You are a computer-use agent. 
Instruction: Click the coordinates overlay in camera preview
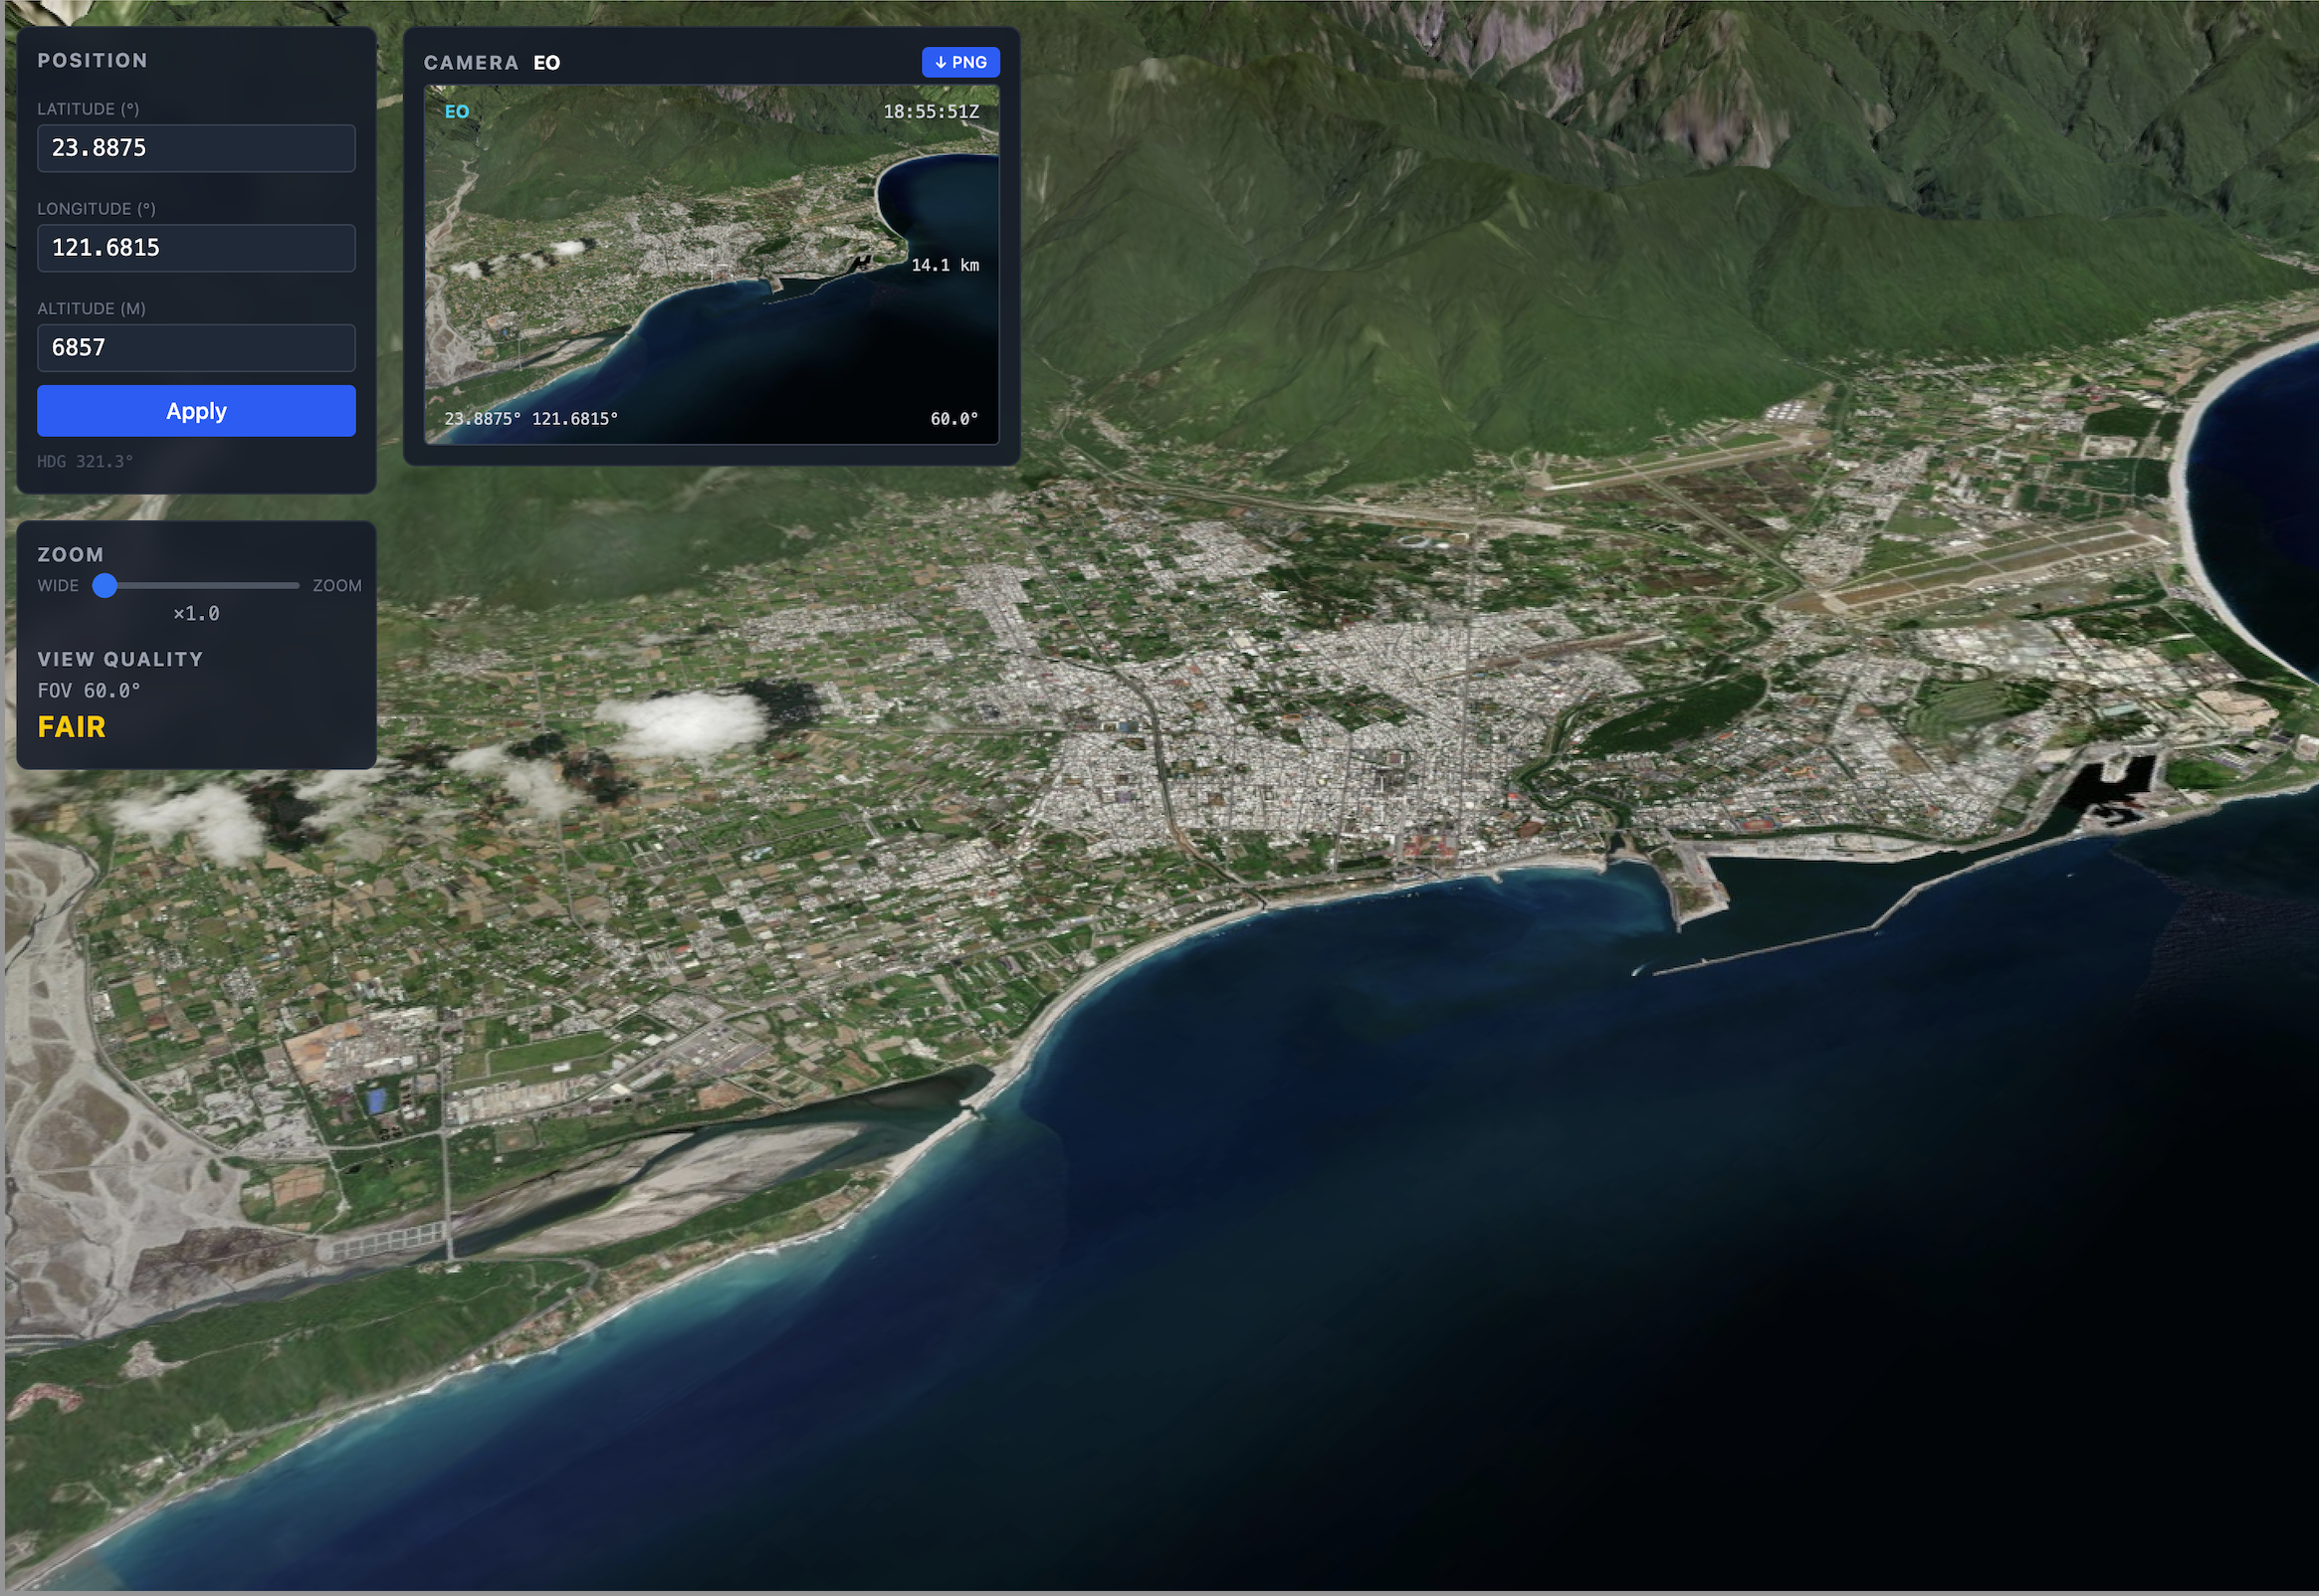click(x=531, y=419)
